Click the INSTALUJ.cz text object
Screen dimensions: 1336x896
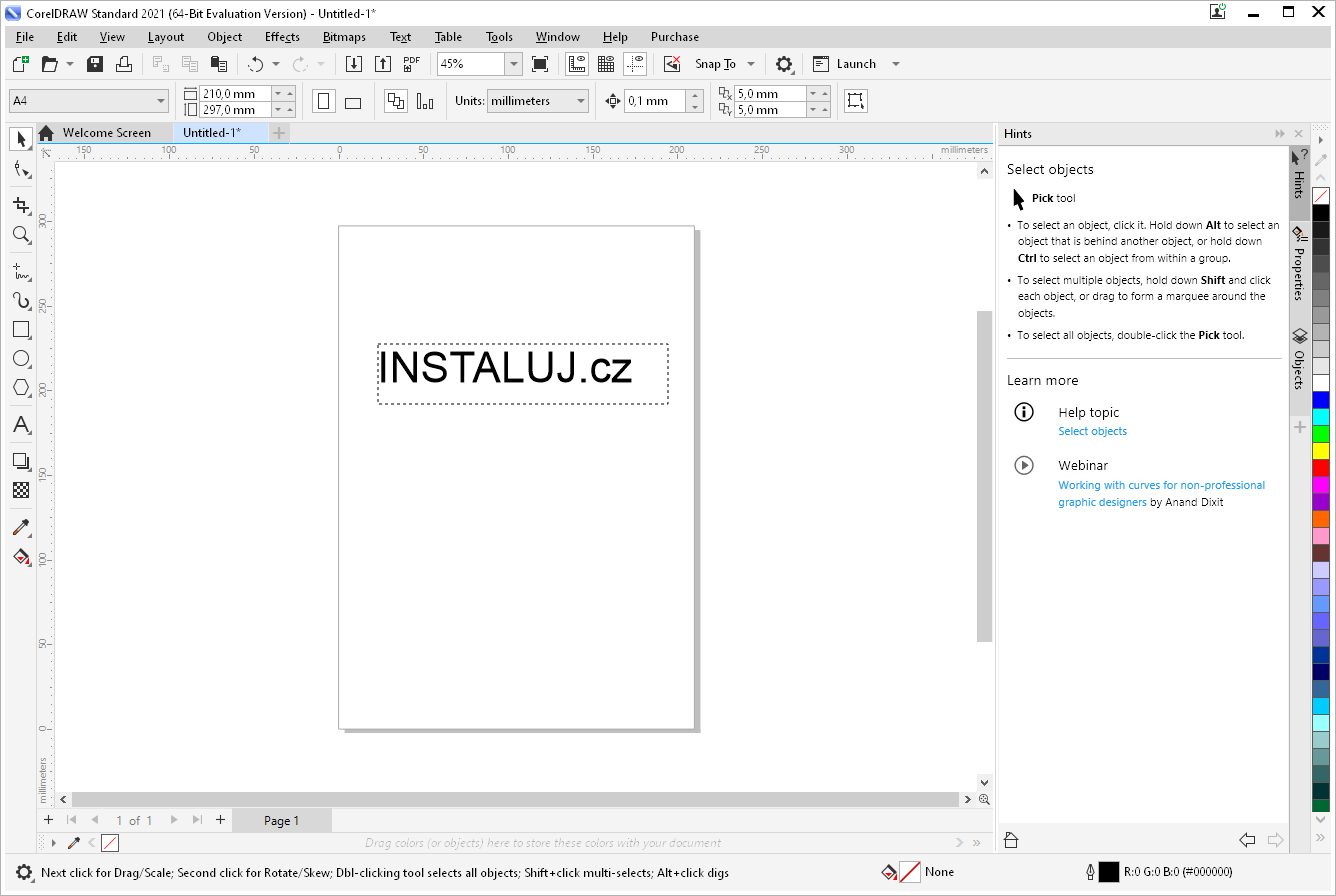pos(506,369)
